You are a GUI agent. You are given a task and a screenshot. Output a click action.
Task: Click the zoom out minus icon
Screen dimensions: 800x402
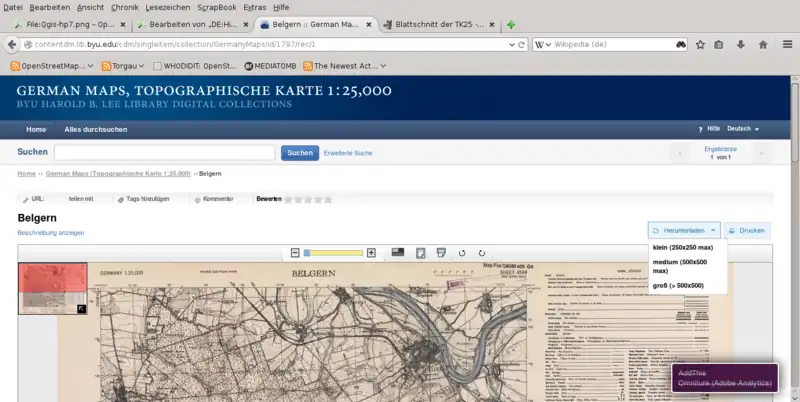pyautogui.click(x=295, y=253)
